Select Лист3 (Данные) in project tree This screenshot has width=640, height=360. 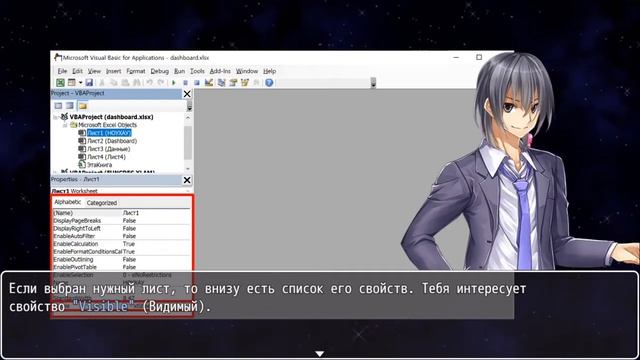click(x=109, y=149)
